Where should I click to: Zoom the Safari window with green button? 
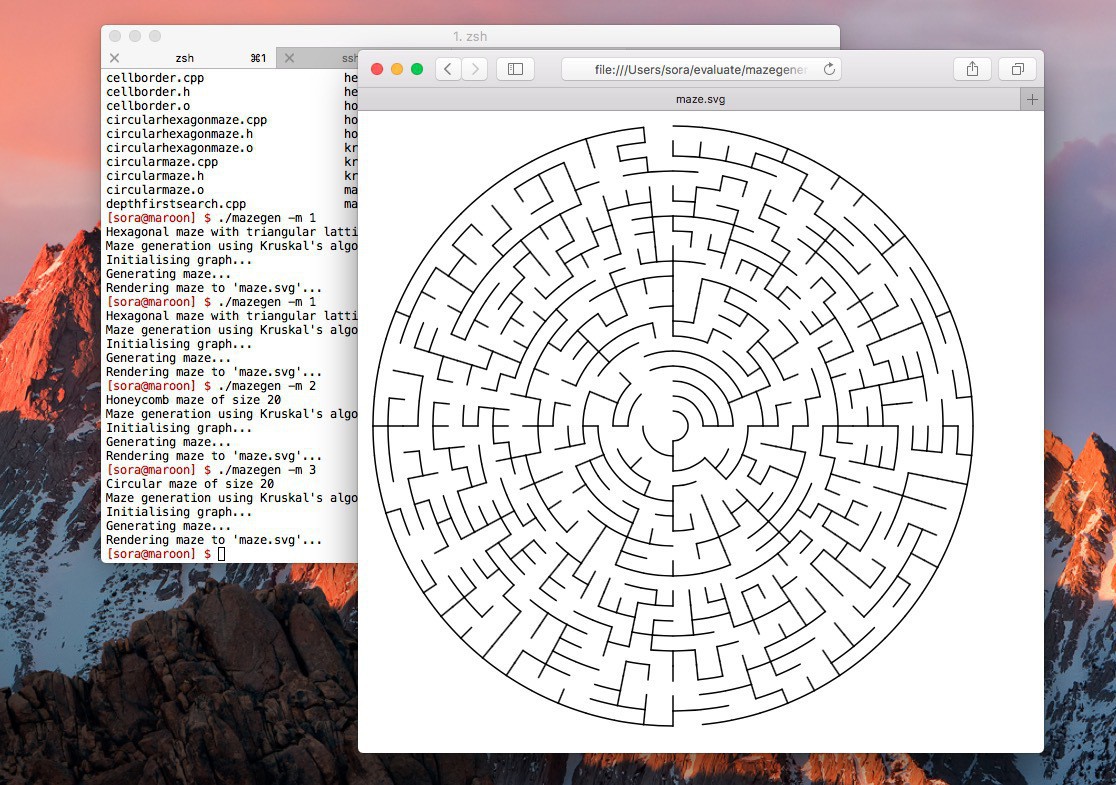417,69
